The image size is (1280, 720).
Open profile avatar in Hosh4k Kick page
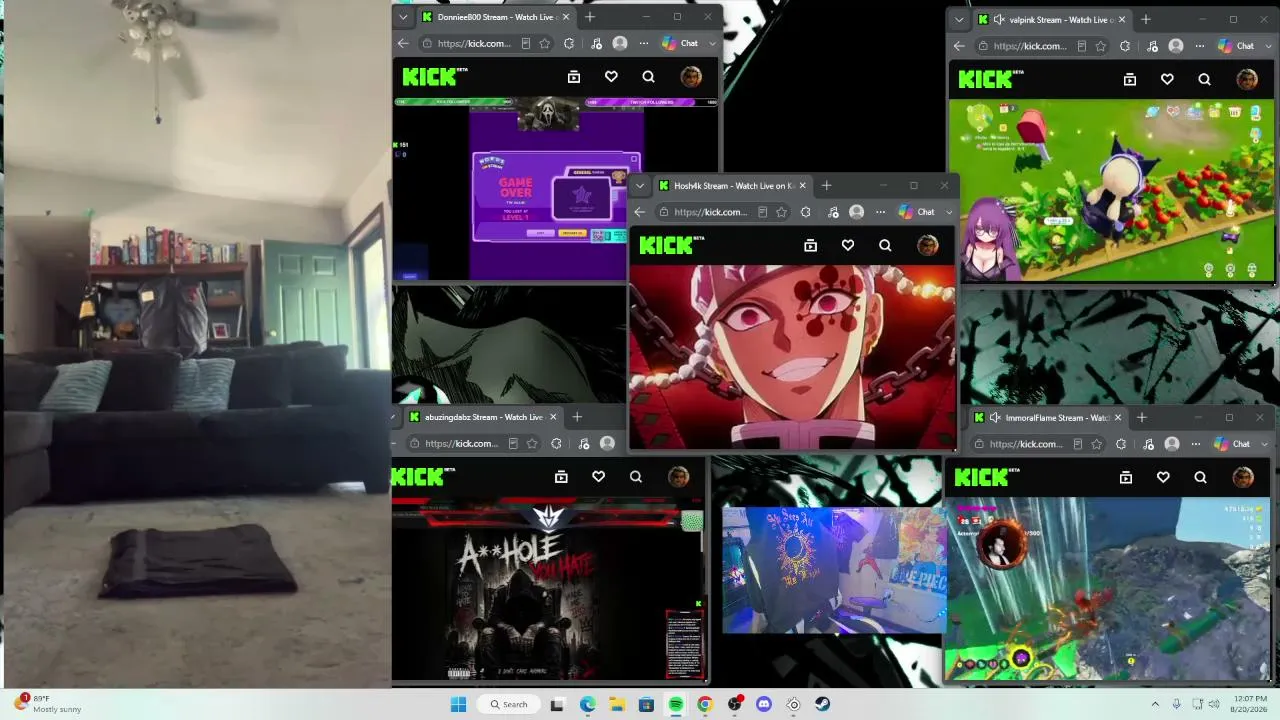[927, 245]
